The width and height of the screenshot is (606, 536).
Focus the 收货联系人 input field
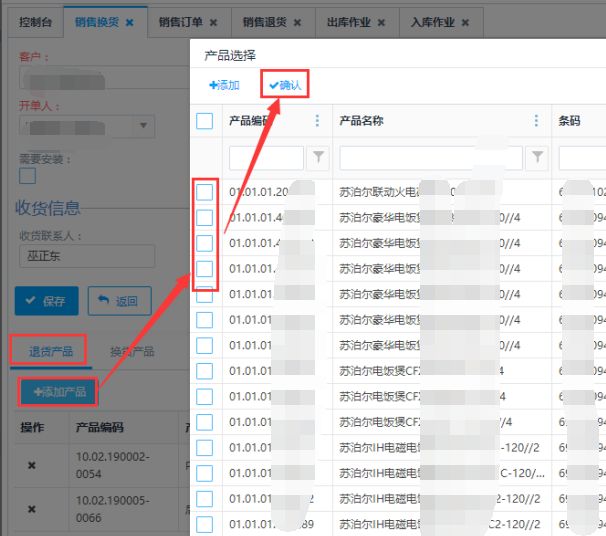point(78,256)
